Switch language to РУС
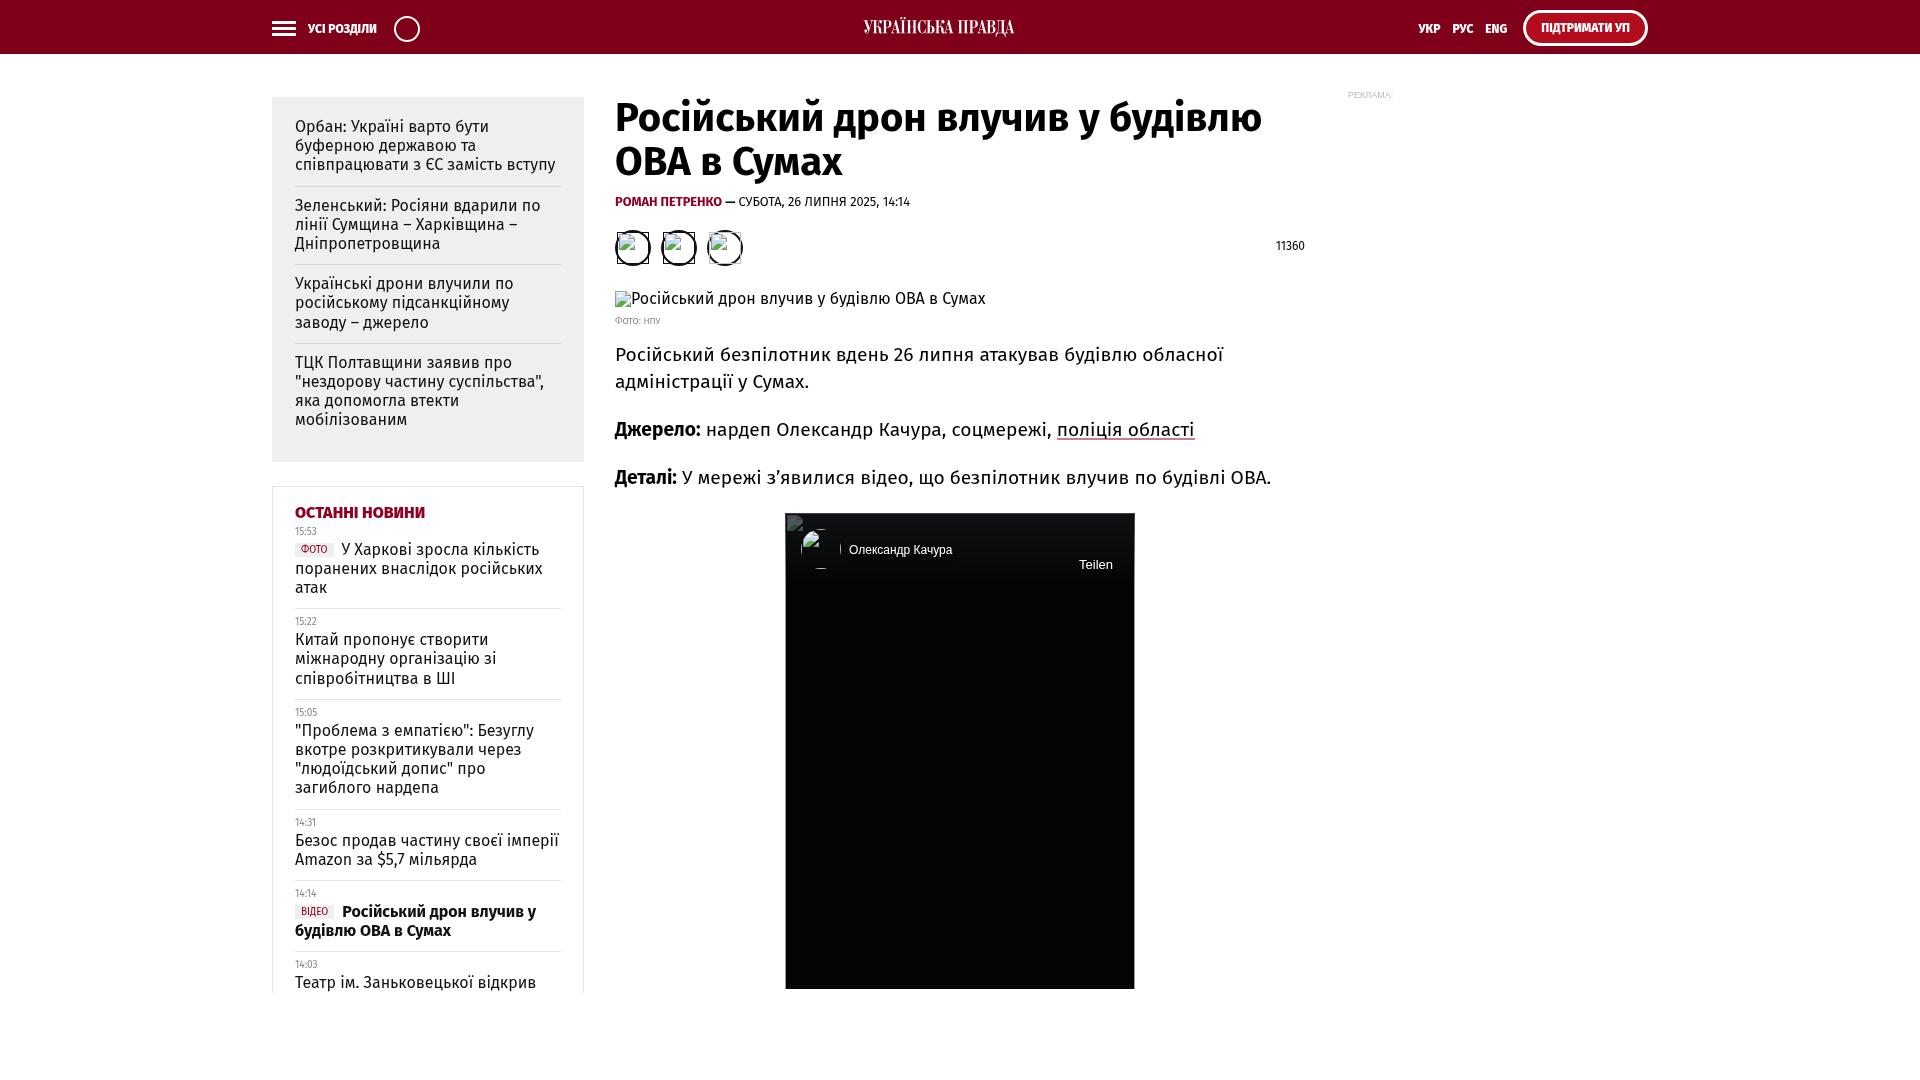This screenshot has height=1080, width=1920. tap(1462, 29)
